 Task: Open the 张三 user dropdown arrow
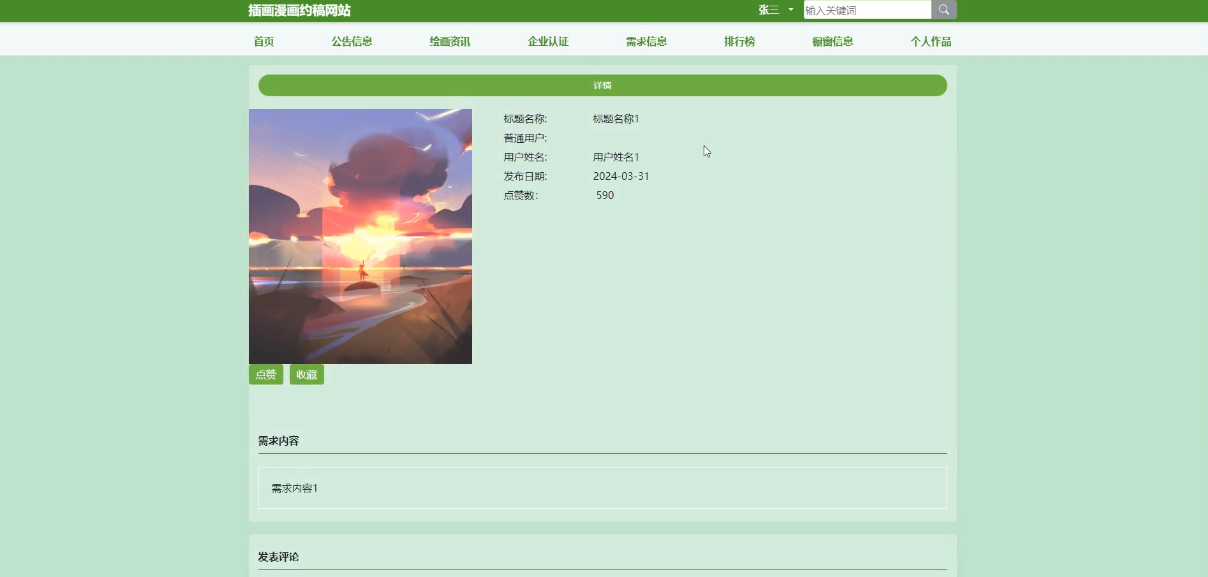tap(791, 10)
